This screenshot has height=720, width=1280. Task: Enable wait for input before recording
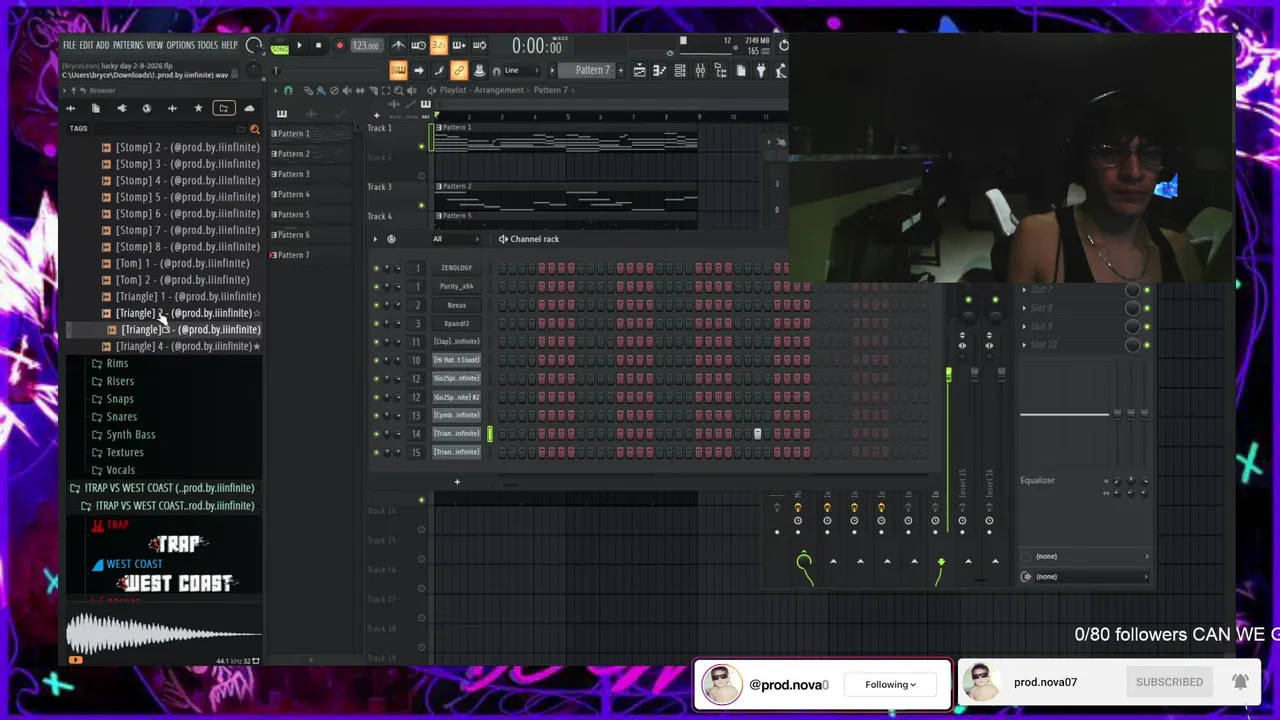pyautogui.click(x=418, y=45)
